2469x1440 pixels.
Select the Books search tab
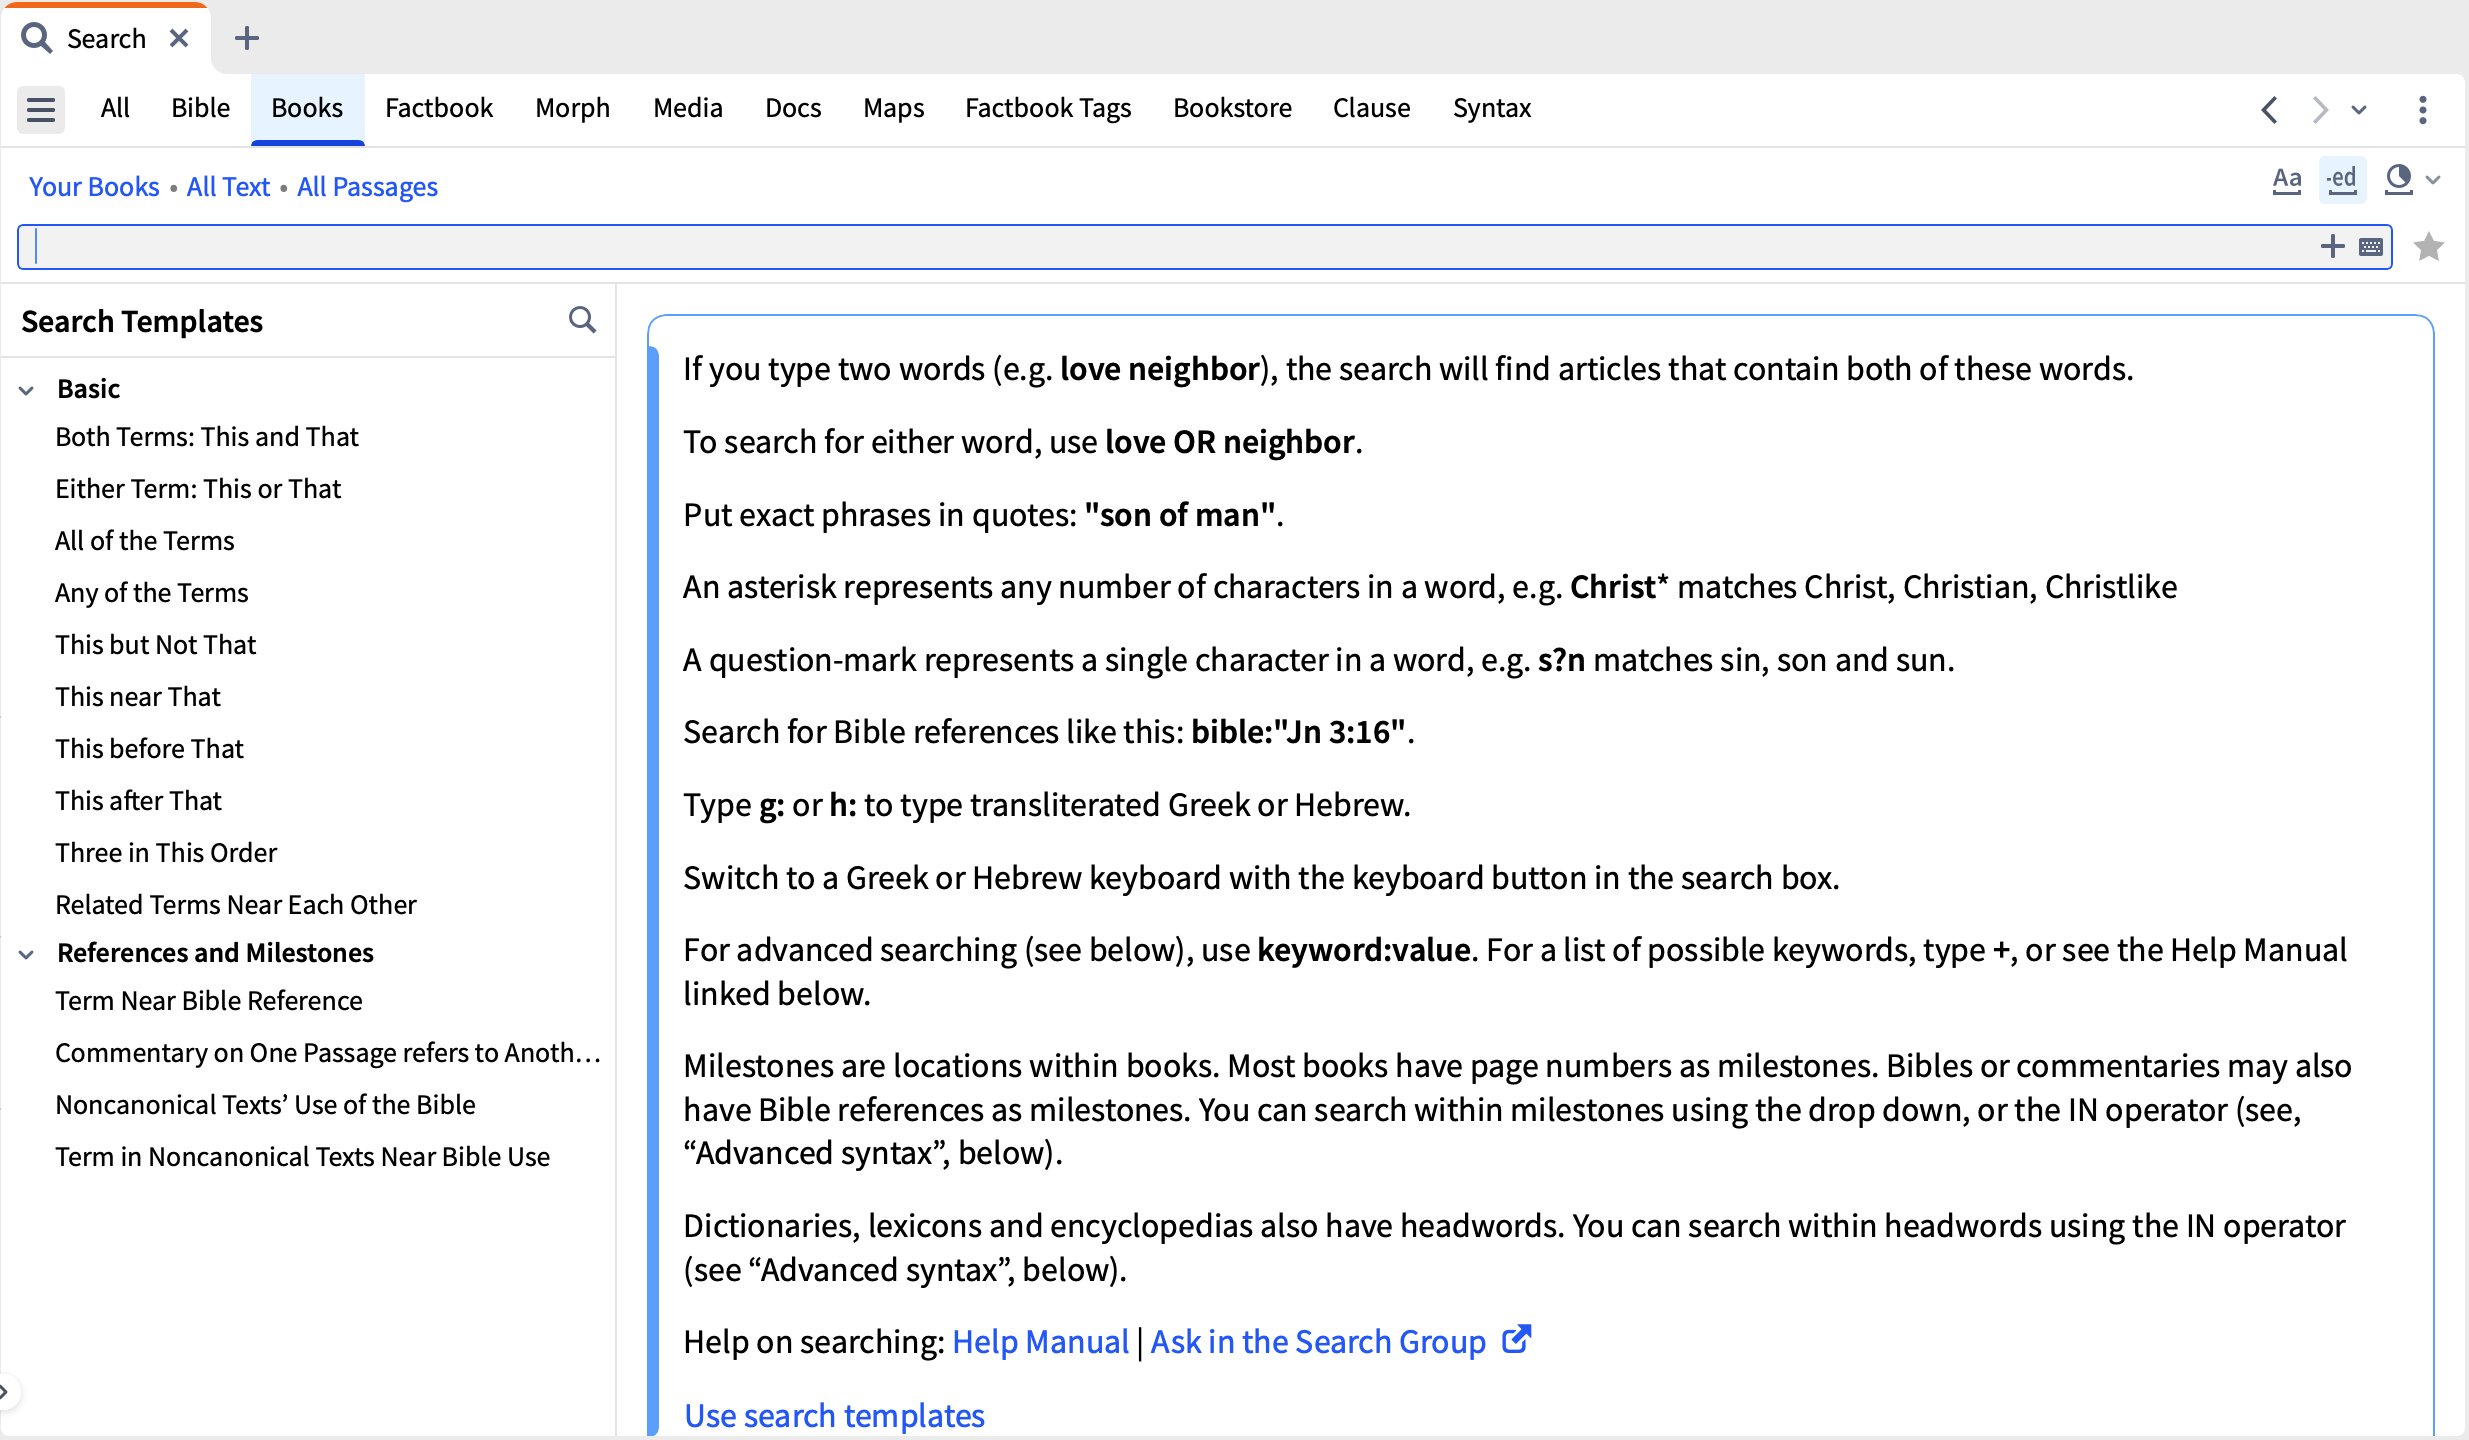pos(307,108)
